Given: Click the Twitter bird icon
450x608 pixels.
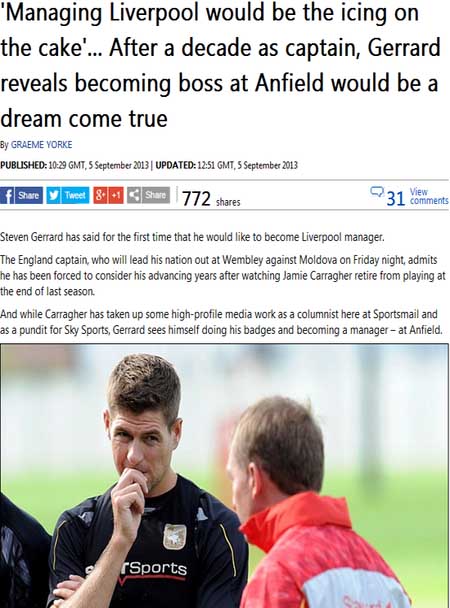Looking at the screenshot, I should (x=53, y=195).
